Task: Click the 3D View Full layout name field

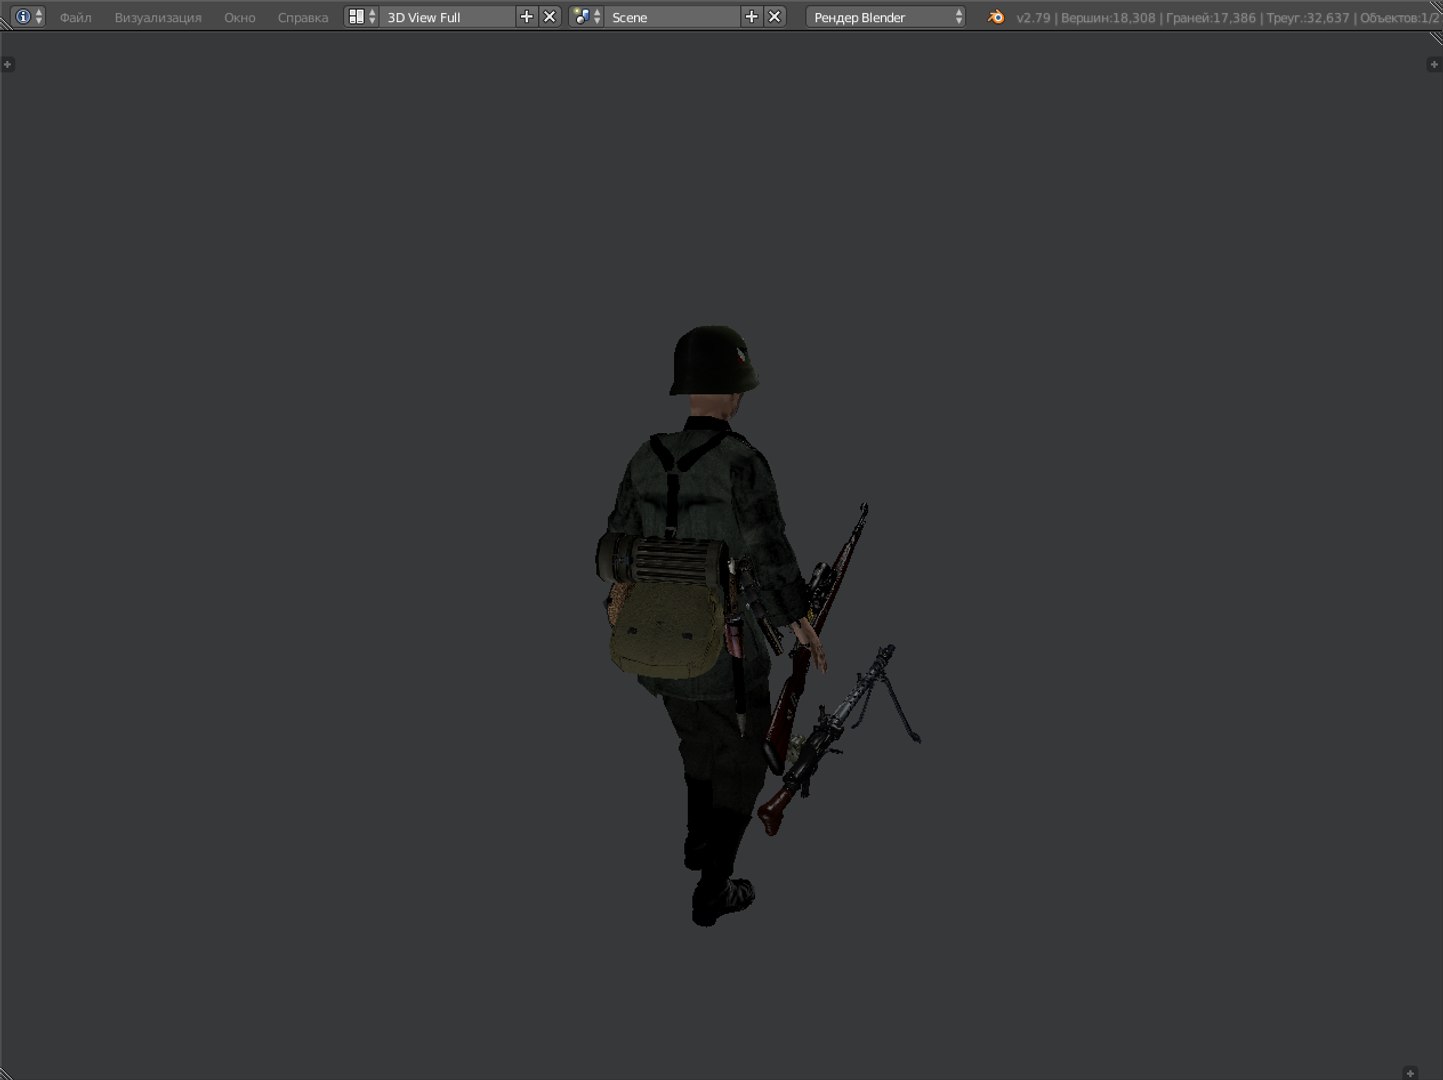Action: point(447,17)
